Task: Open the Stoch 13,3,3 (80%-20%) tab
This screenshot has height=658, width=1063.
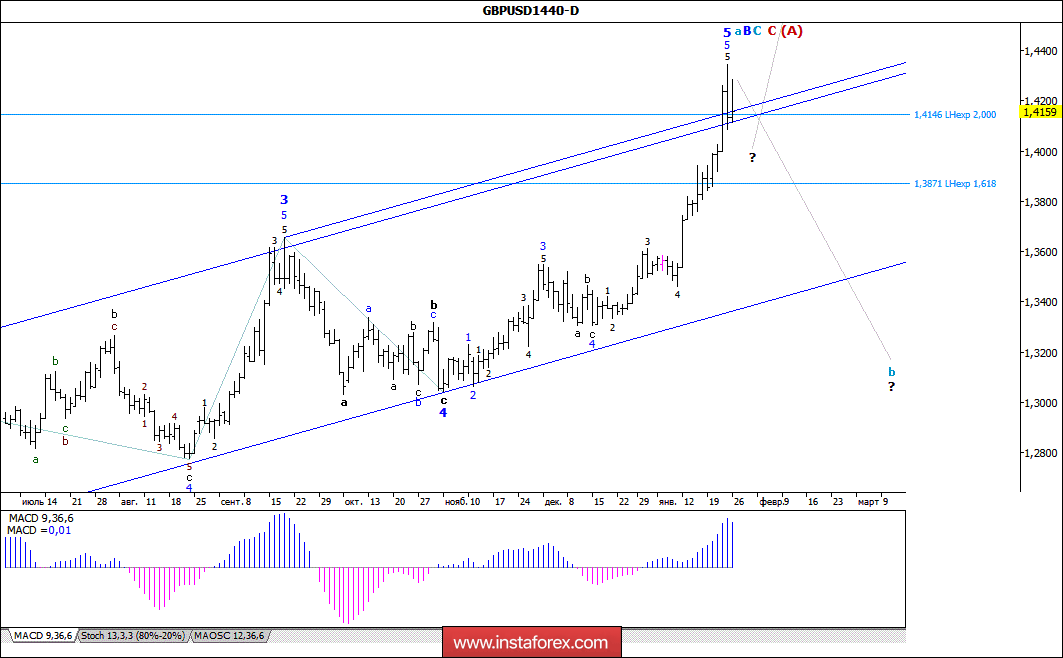Action: click(x=133, y=636)
